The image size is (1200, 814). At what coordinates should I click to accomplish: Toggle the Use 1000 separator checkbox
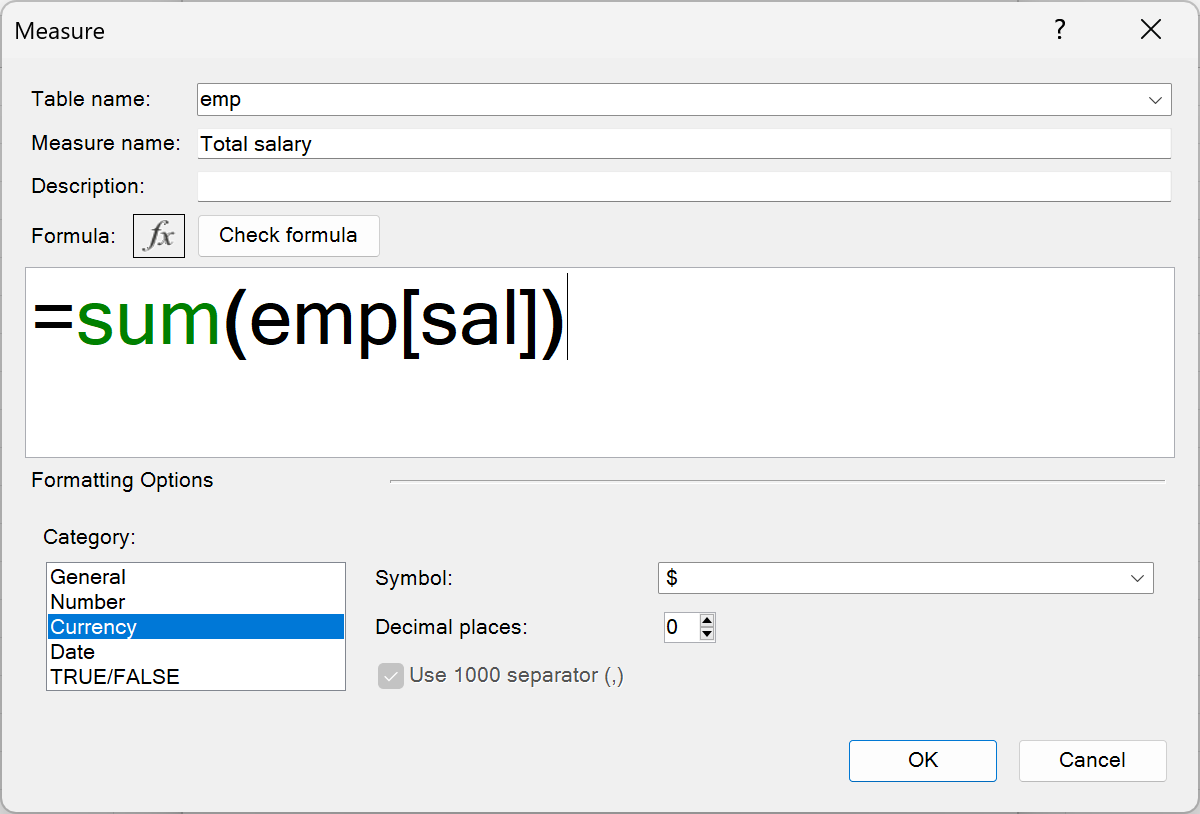click(390, 675)
